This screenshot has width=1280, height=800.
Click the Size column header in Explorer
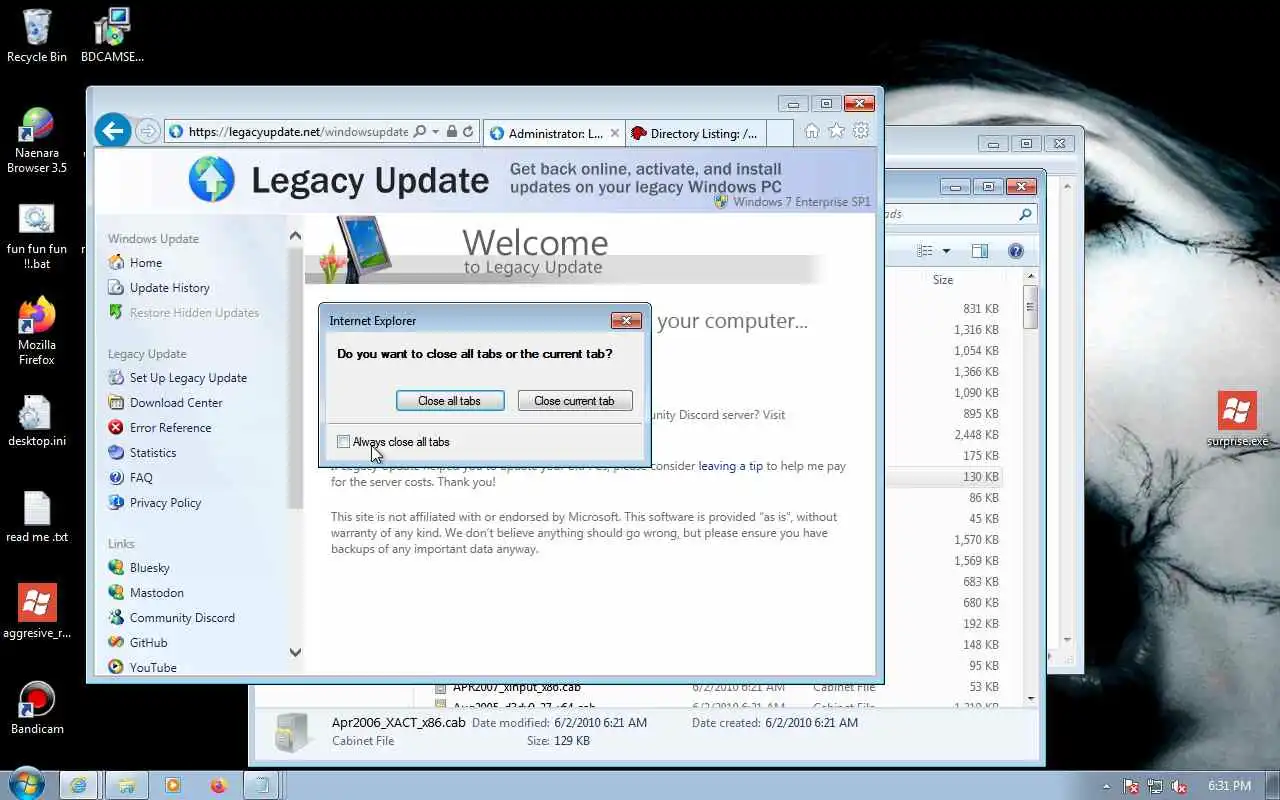[x=943, y=280]
